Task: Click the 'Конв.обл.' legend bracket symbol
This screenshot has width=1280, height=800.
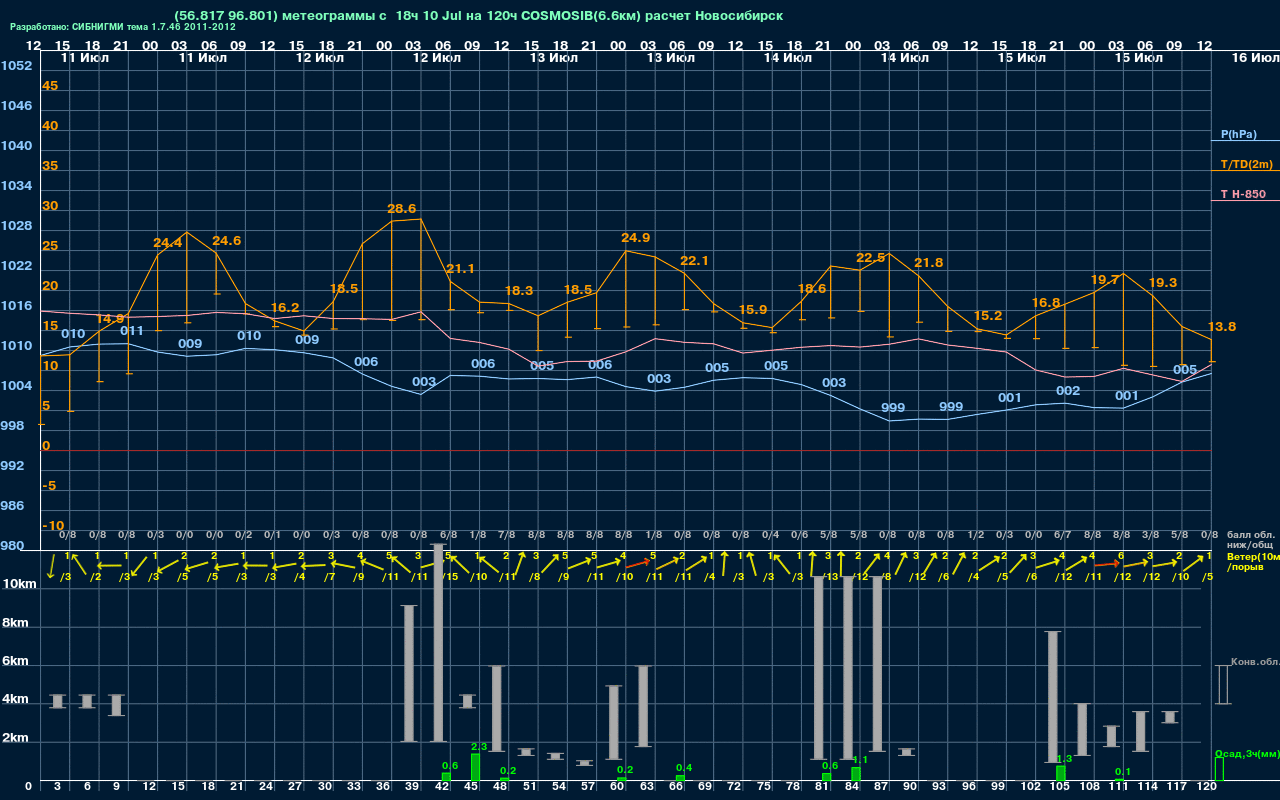Action: (1222, 684)
